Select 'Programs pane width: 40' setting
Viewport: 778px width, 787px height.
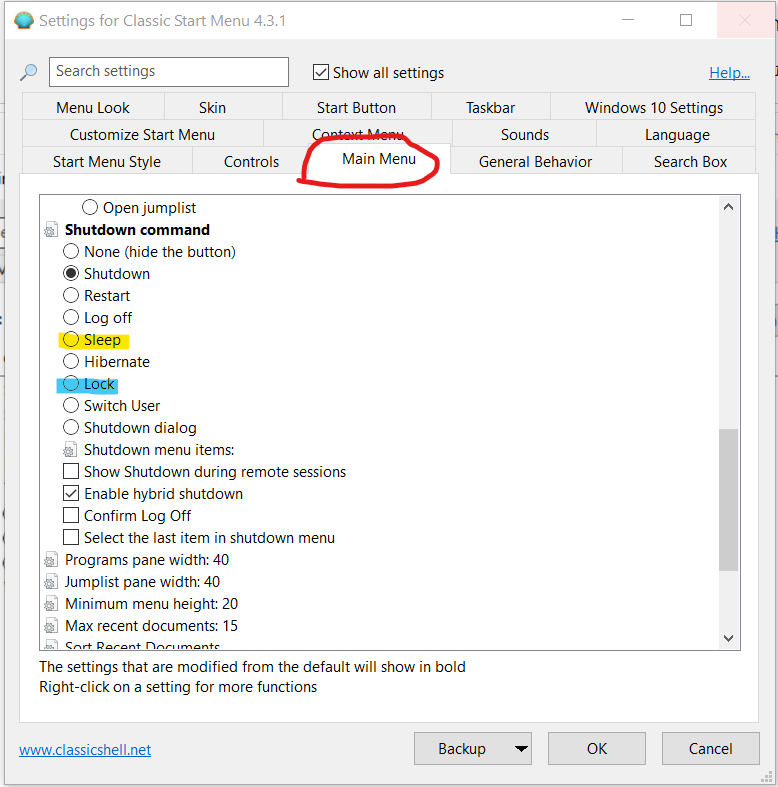coord(147,560)
